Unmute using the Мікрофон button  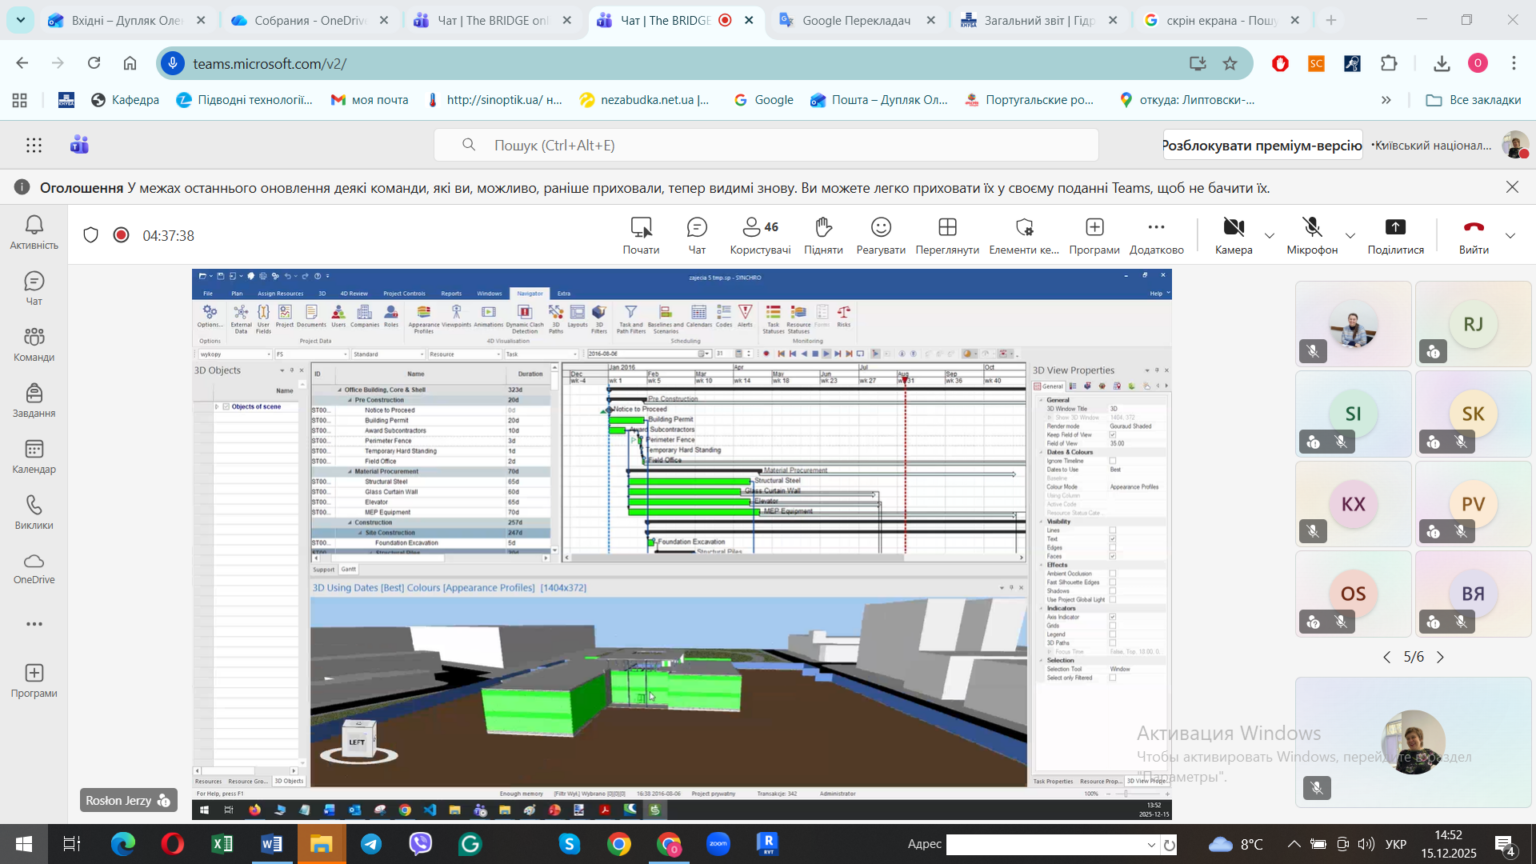[1311, 235]
